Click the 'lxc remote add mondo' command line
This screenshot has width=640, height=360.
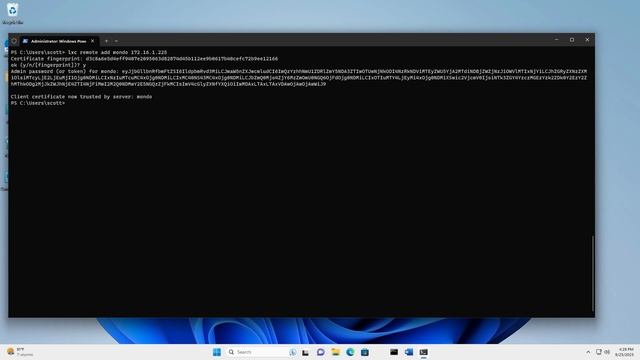[89, 52]
